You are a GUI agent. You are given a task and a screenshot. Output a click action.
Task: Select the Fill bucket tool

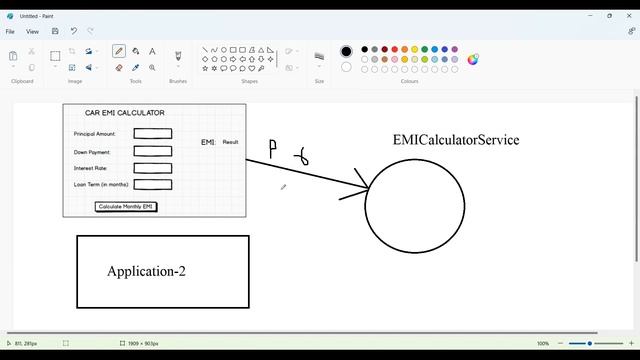point(136,51)
